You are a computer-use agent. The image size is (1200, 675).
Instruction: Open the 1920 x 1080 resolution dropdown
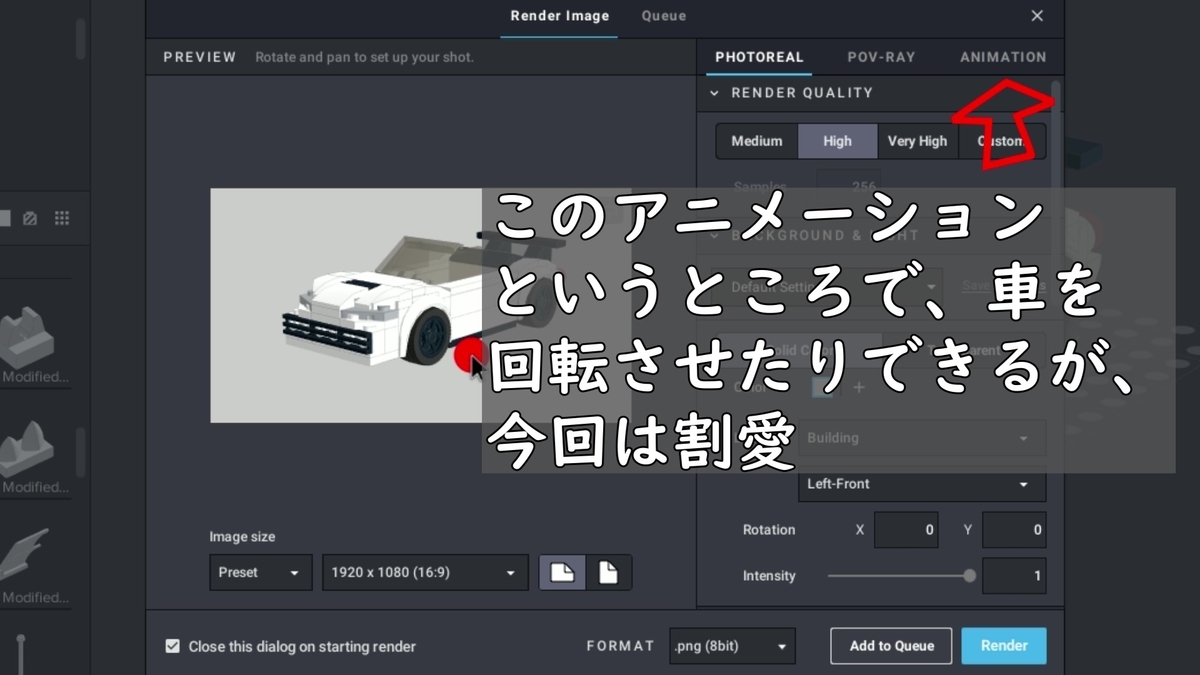(x=425, y=573)
